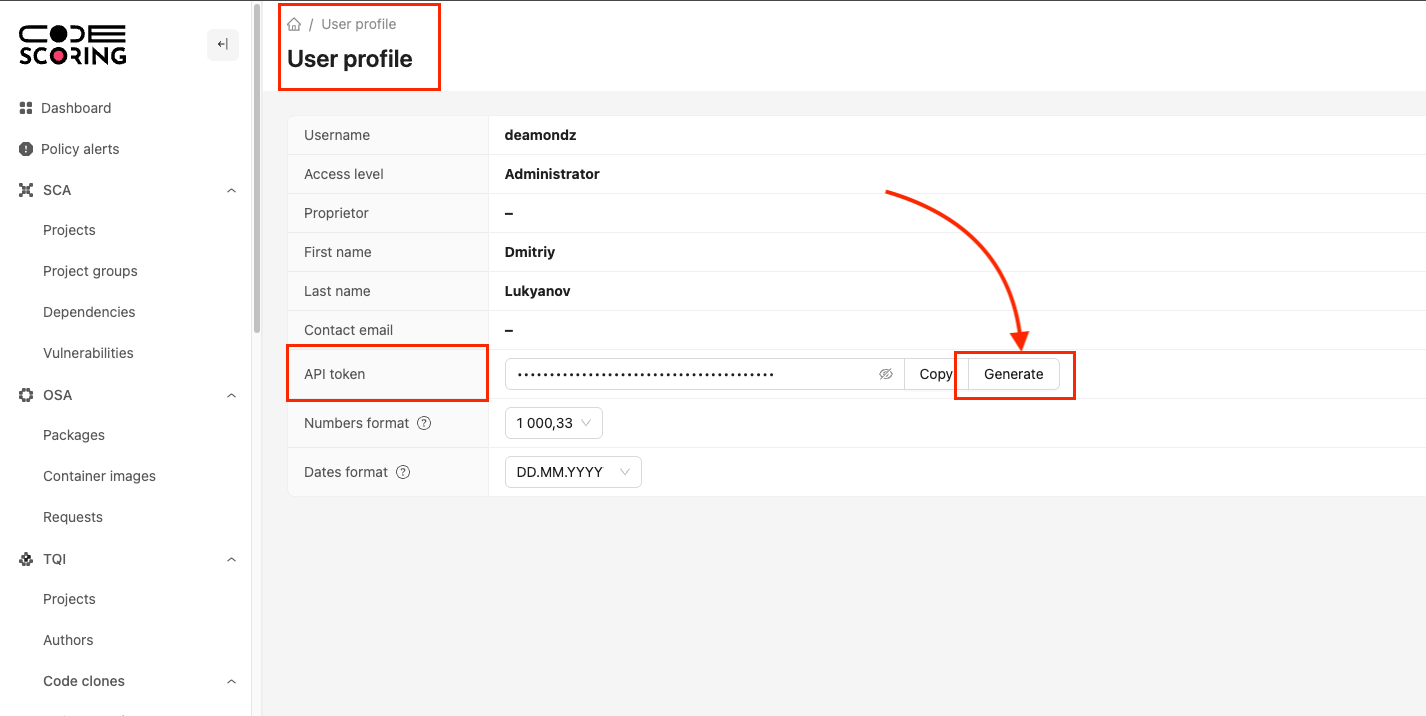The height and width of the screenshot is (716, 1426).
Task: Click the Dates format help icon
Action: [x=403, y=471]
